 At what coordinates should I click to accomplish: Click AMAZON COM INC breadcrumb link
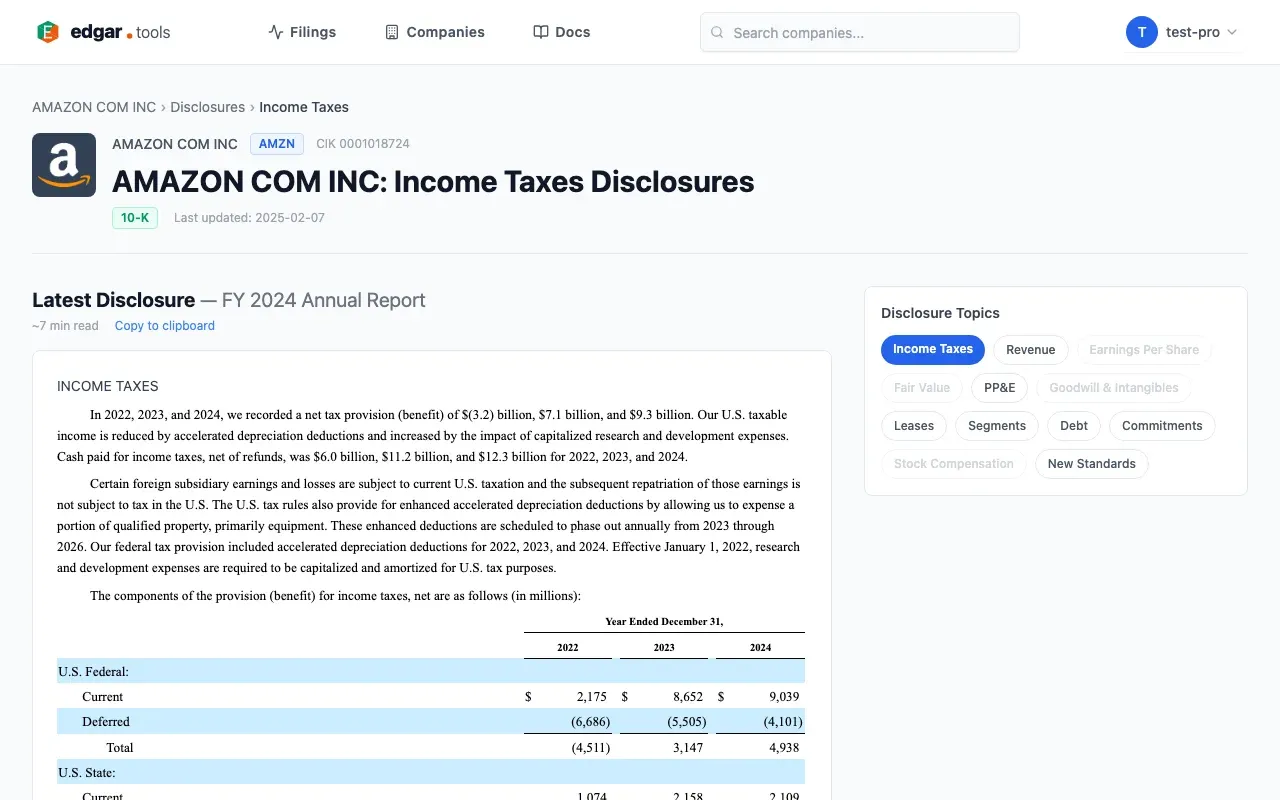[x=94, y=107]
